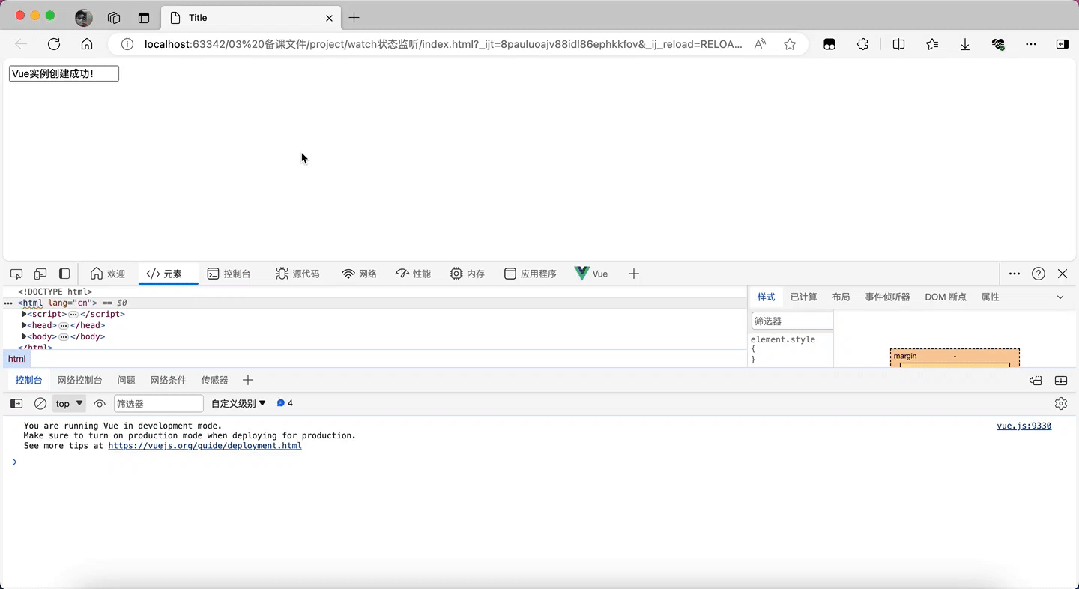This screenshot has height=589, width=1079.
Task: Open the profile avatar icon
Action: coord(84,18)
